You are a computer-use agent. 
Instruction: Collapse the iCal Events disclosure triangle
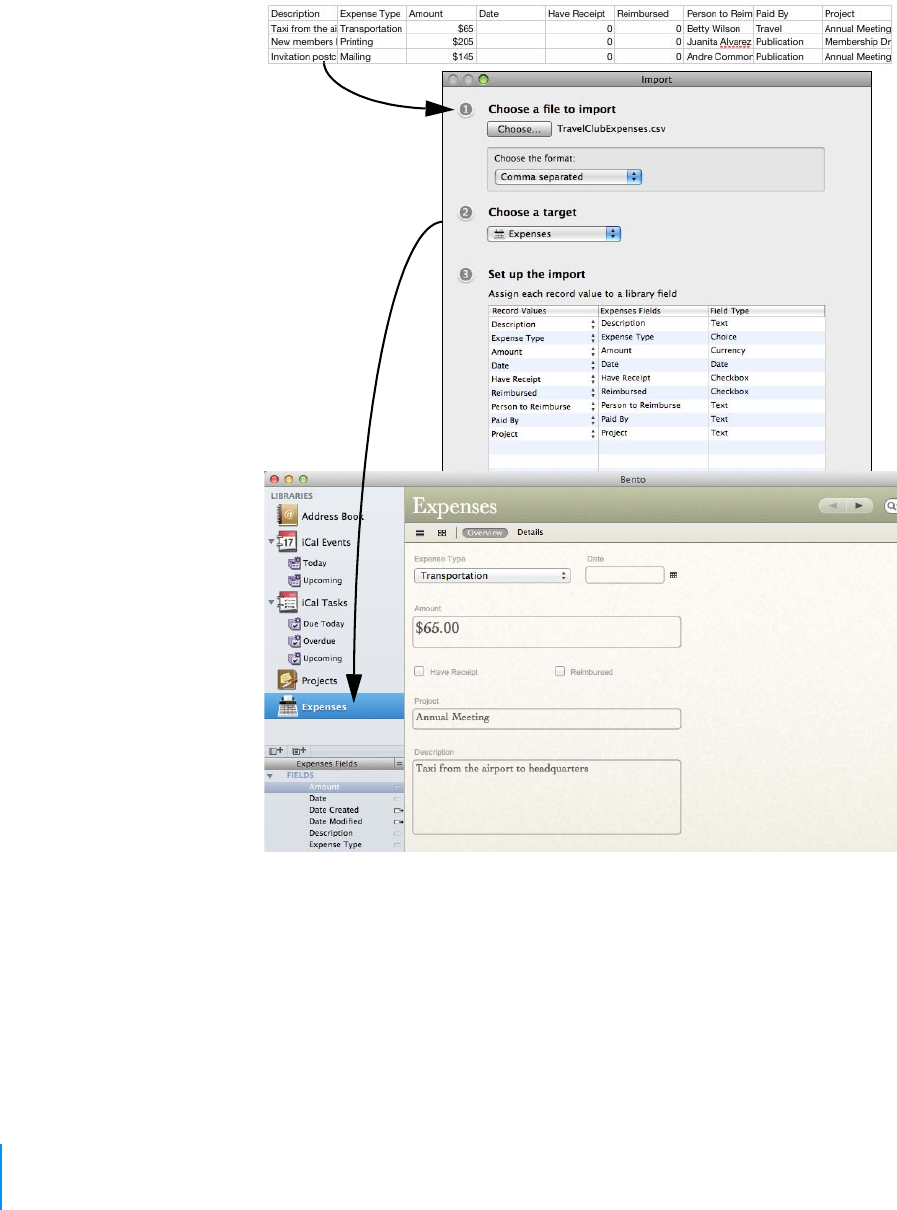[x=271, y=541]
